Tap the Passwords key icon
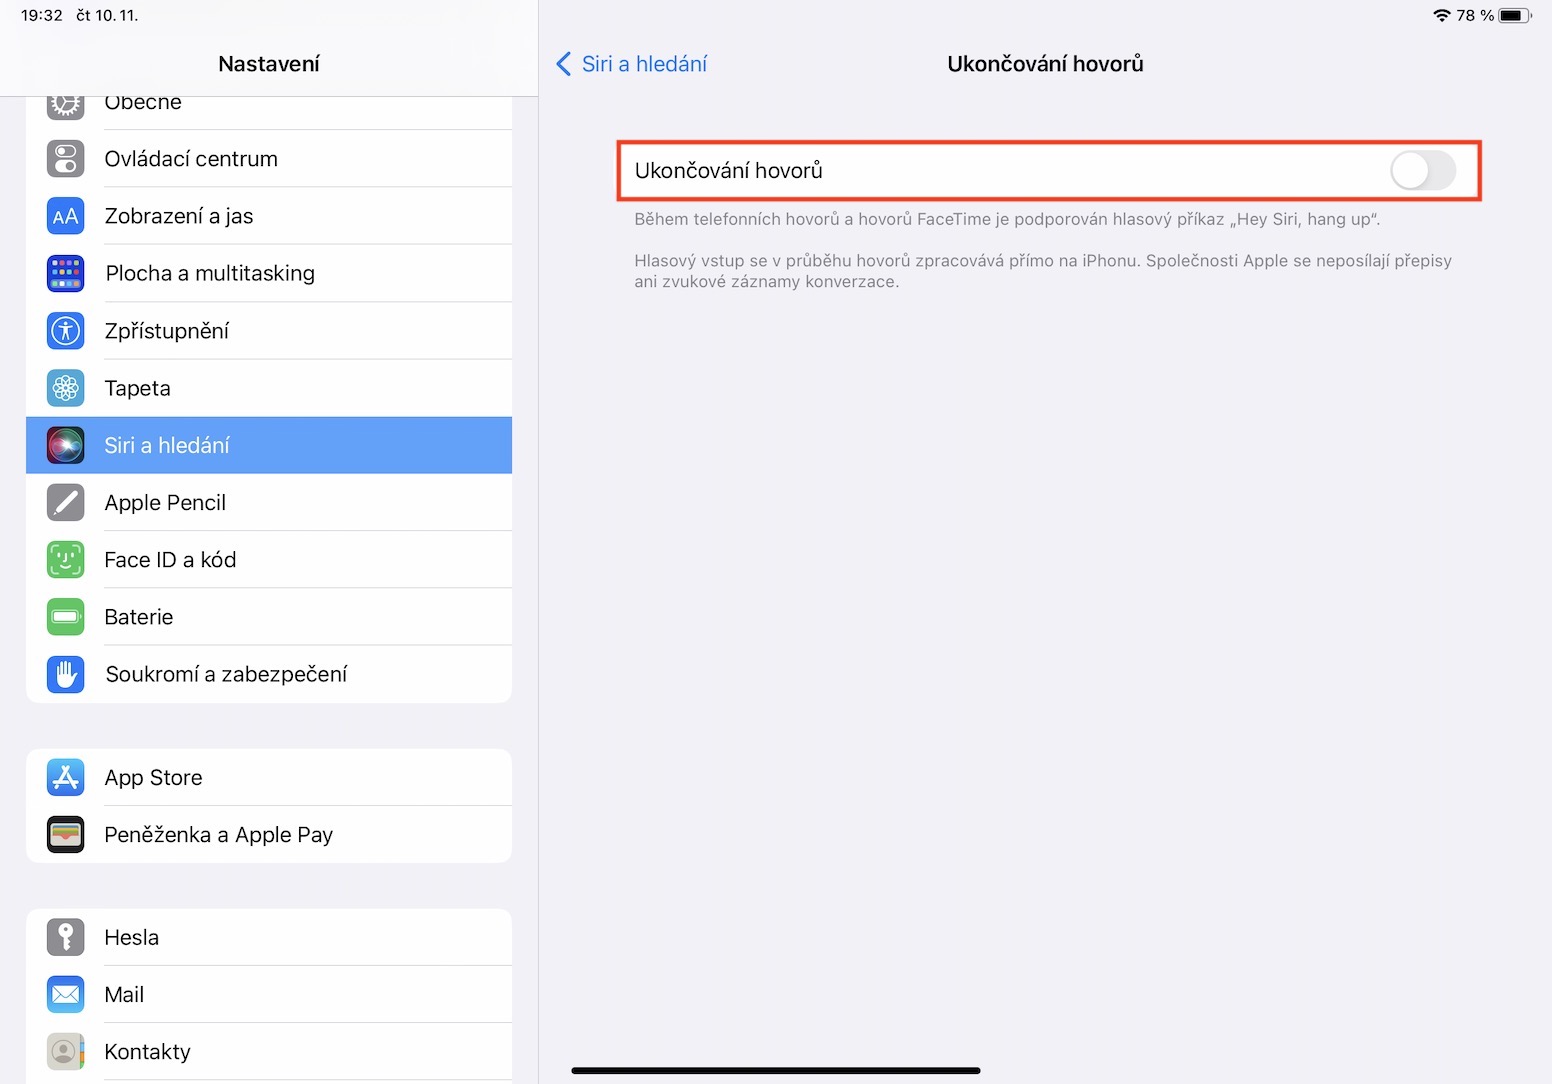 [x=66, y=938]
